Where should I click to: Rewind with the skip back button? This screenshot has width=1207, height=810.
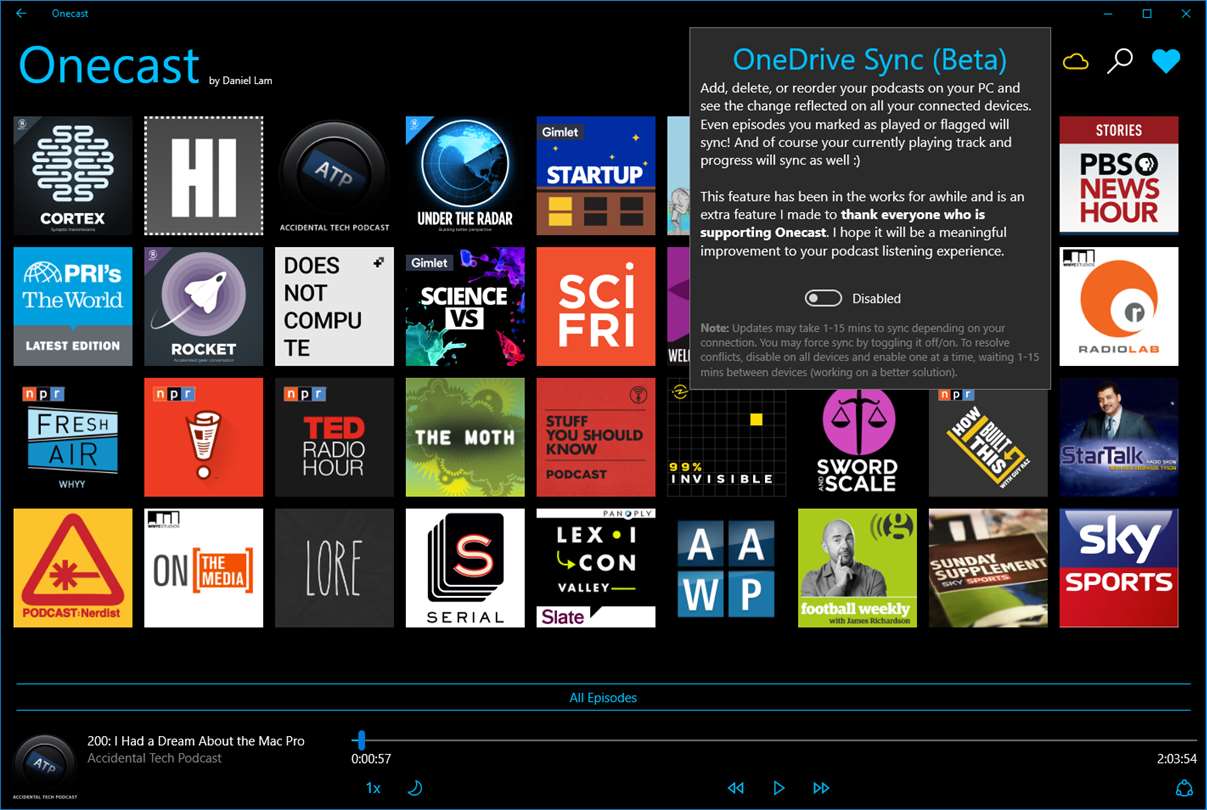[x=736, y=788]
